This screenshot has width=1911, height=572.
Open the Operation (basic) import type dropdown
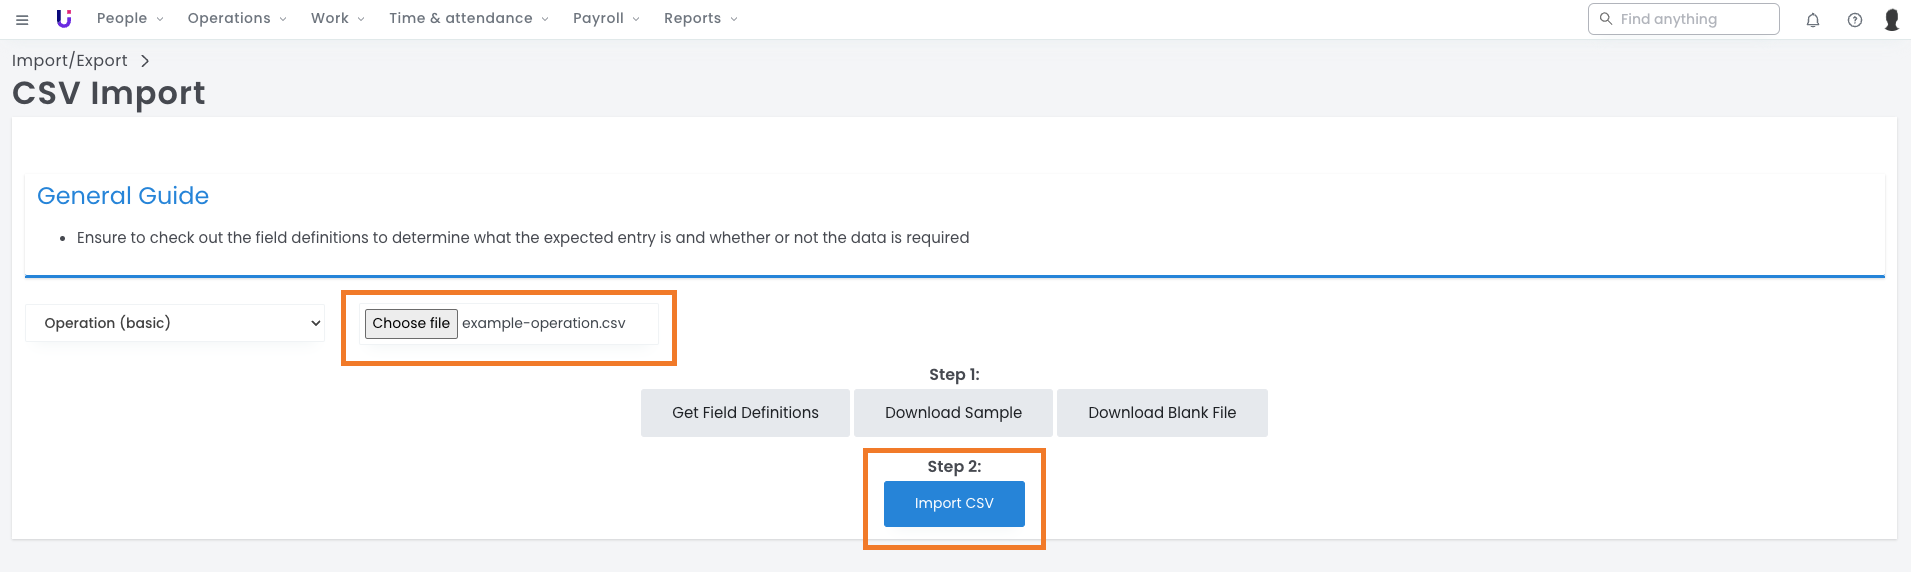point(175,323)
